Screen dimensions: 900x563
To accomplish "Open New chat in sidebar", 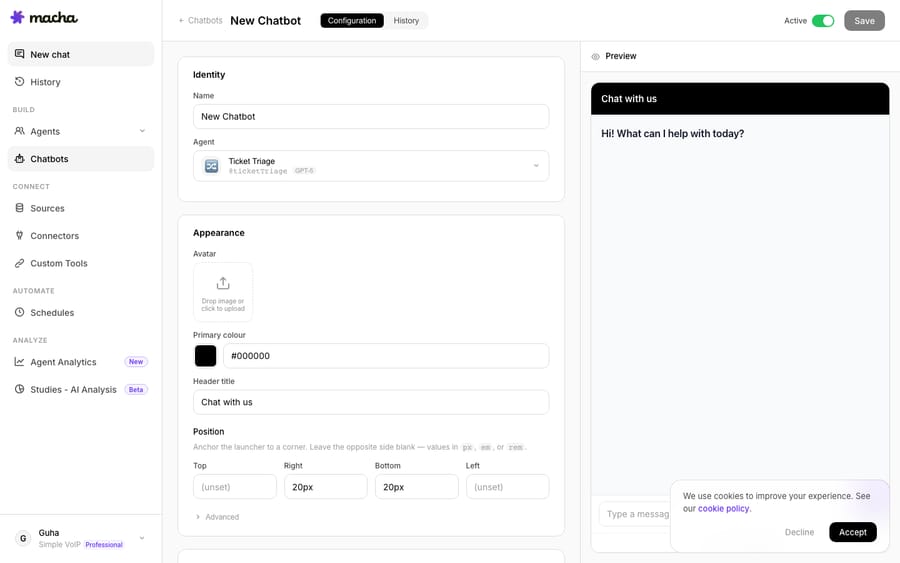I will click(81, 54).
